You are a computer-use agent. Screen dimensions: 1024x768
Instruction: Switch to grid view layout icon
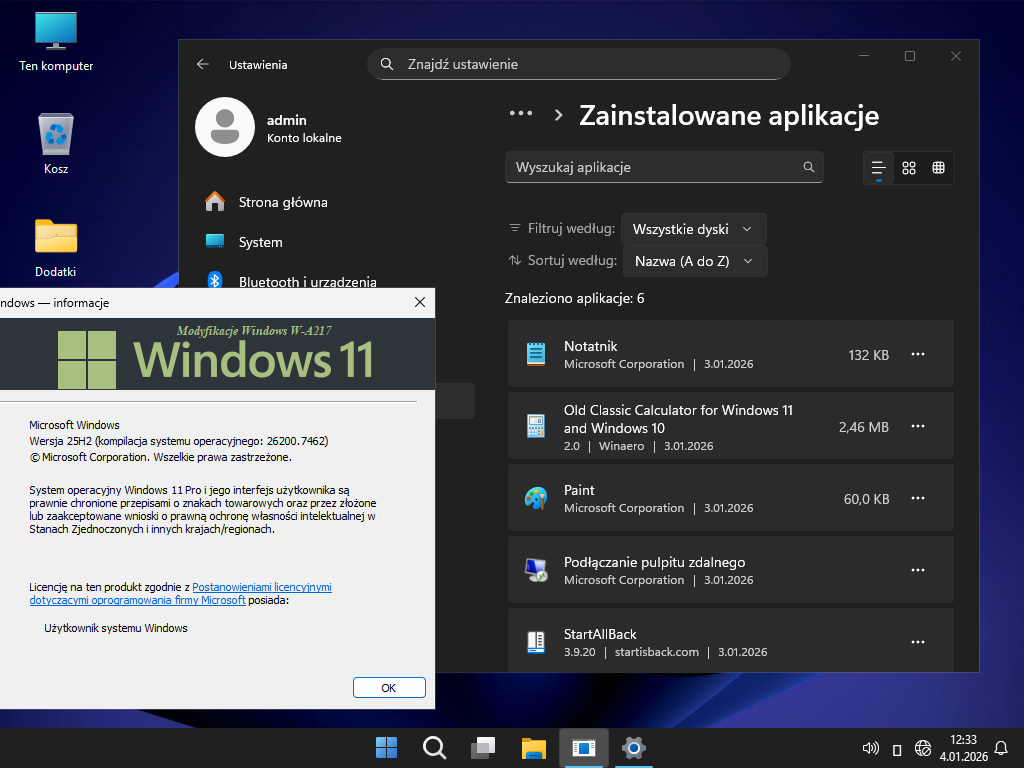(908, 168)
